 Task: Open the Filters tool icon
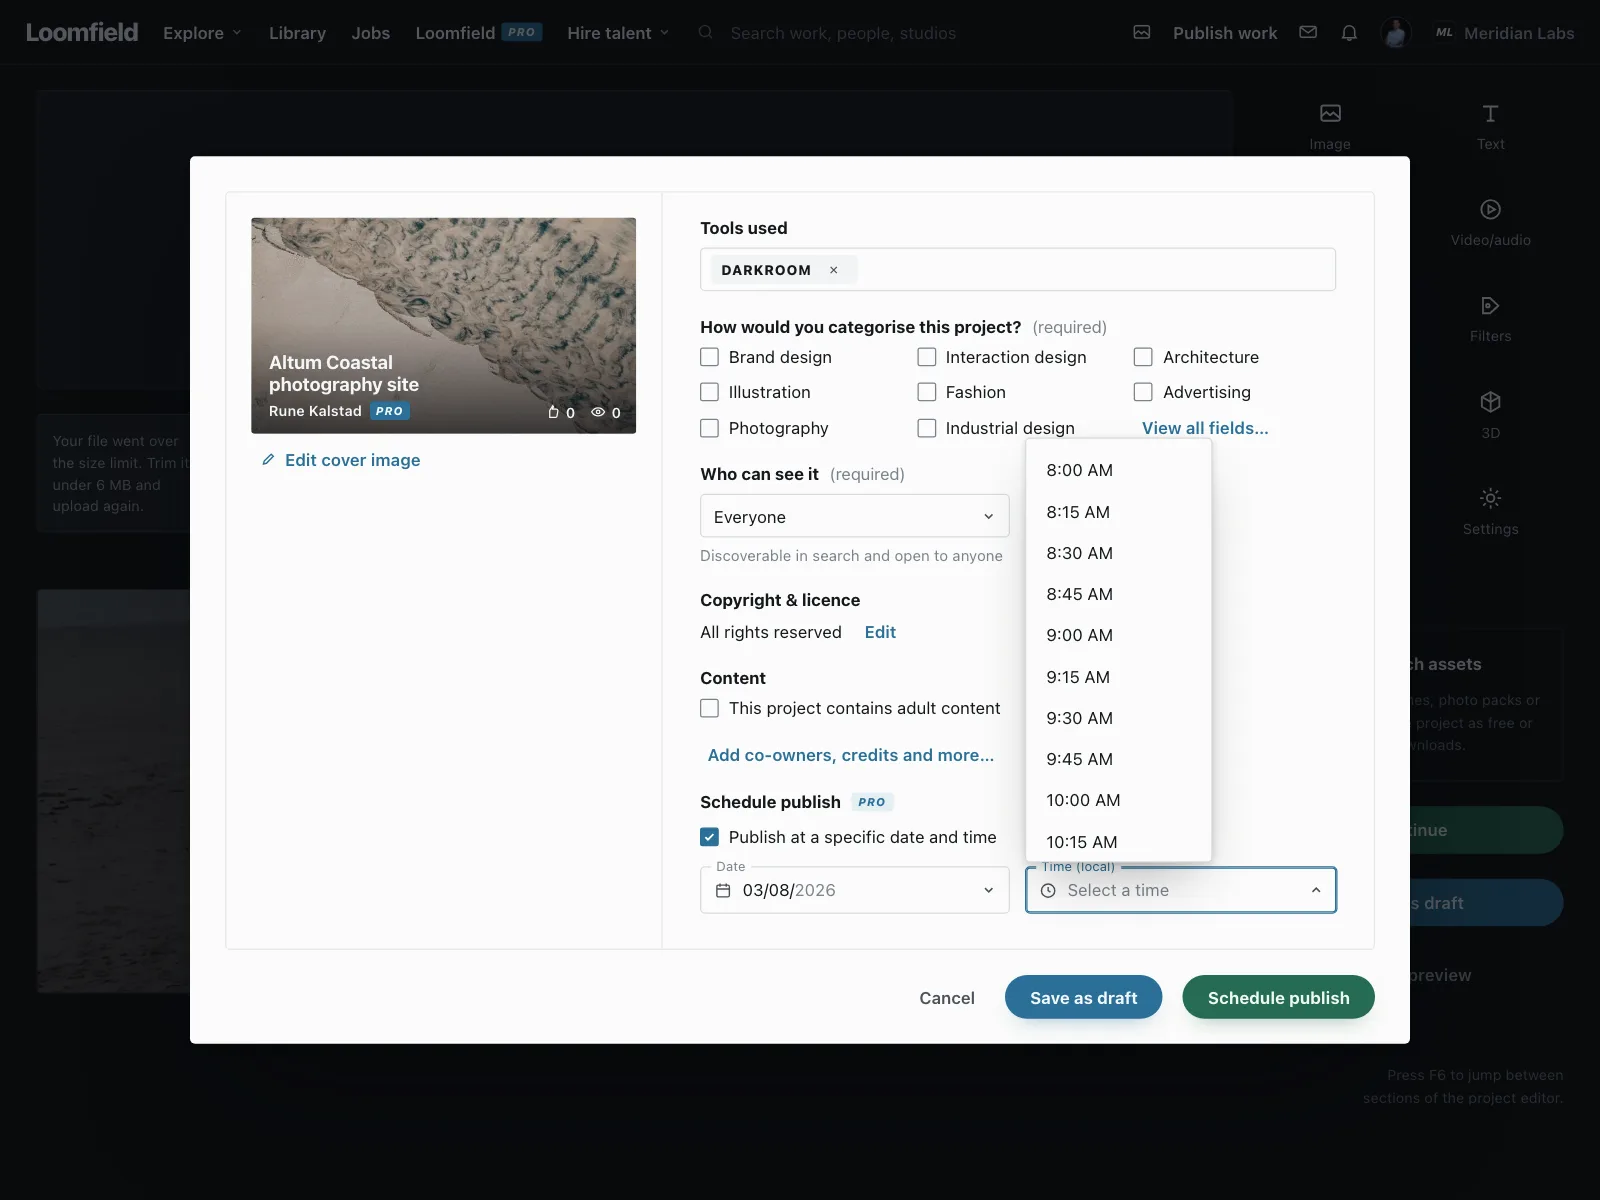(x=1490, y=306)
